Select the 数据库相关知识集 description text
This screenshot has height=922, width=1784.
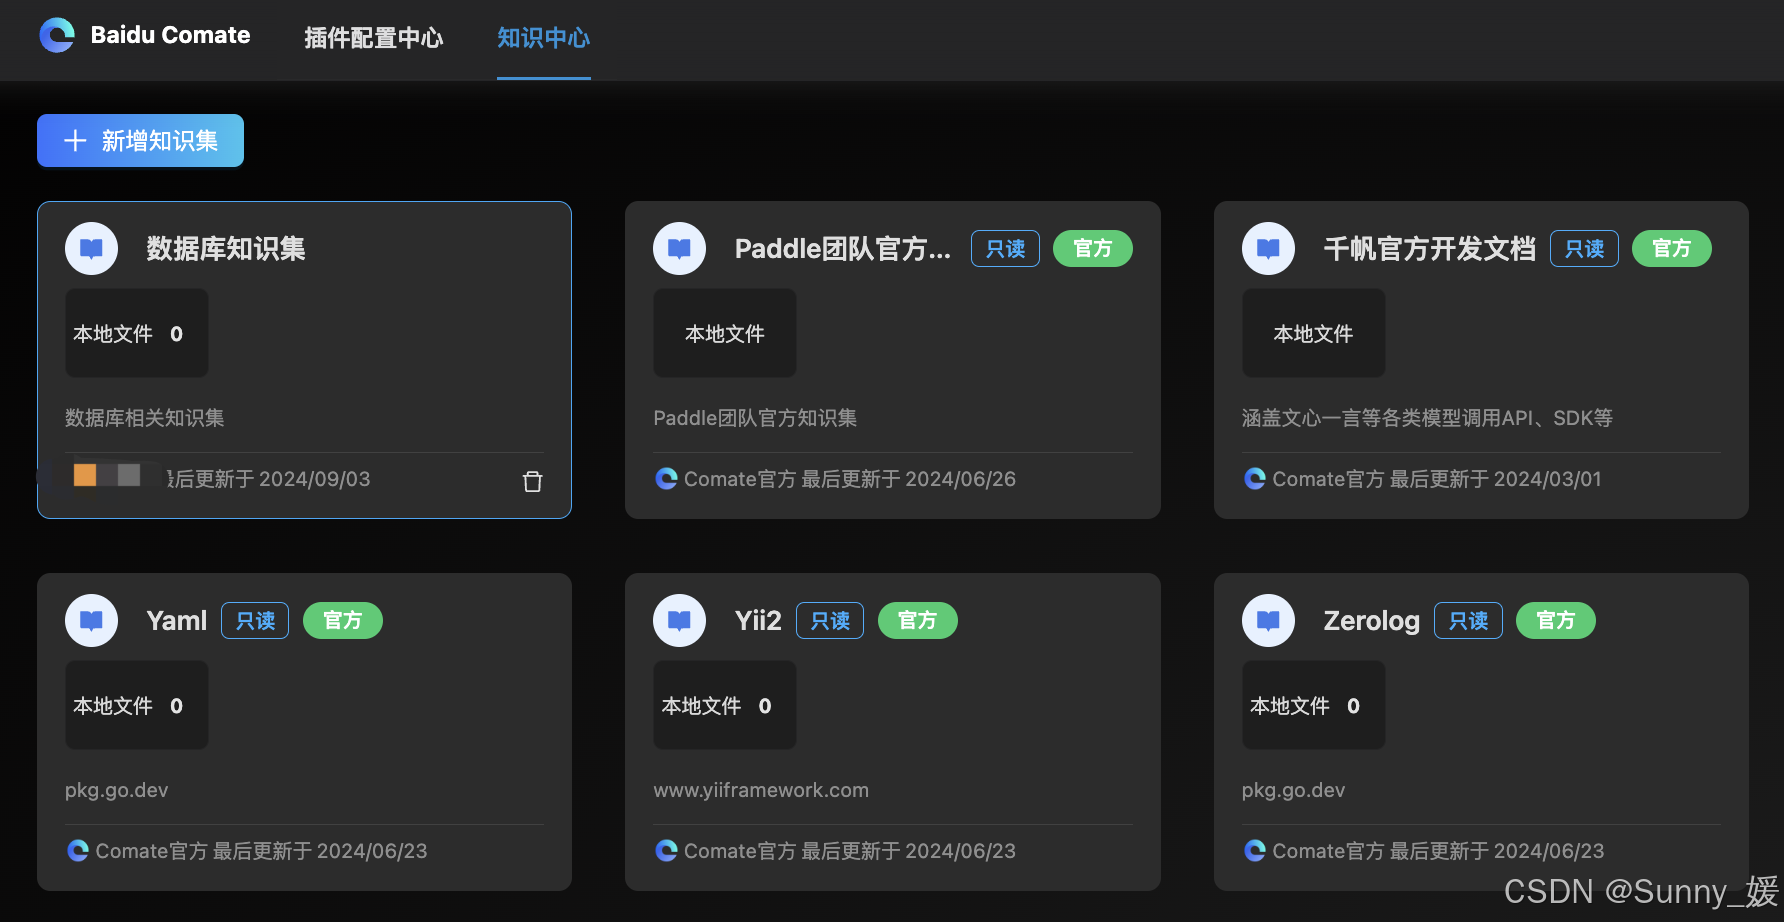coord(145,418)
